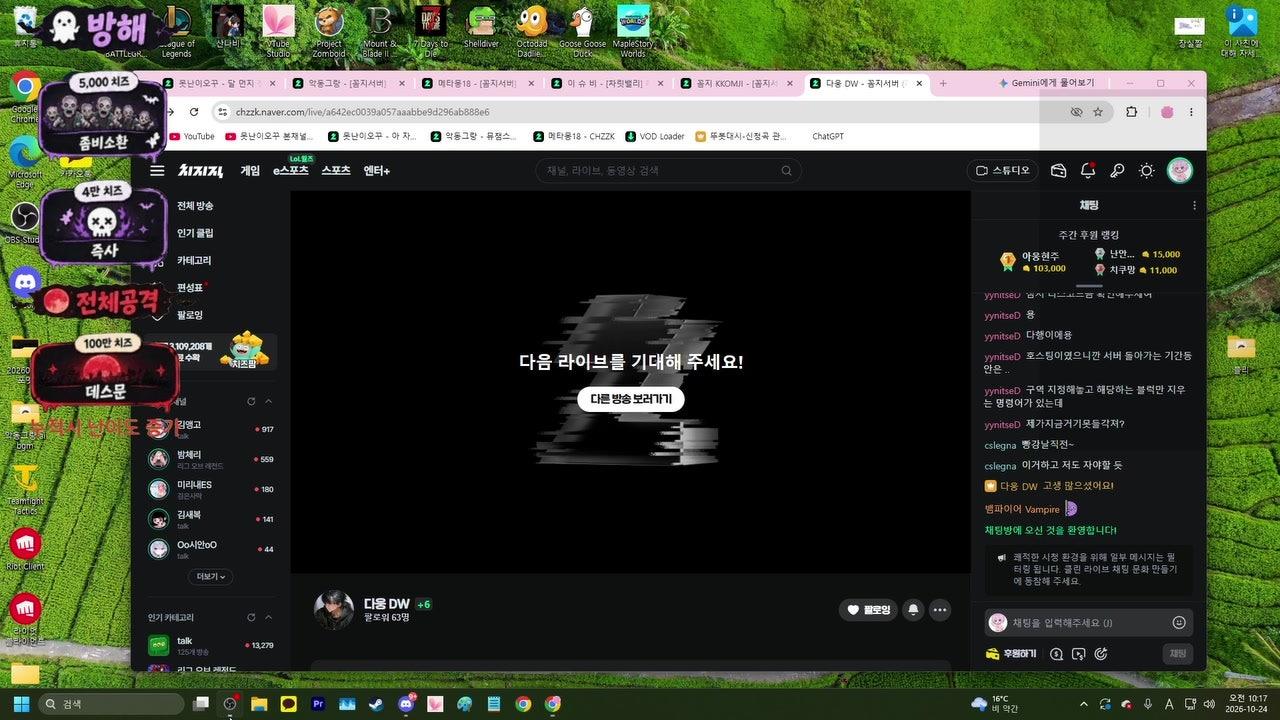This screenshot has height=720, width=1280.
Task: Click the key icon in the site header
Action: pyautogui.click(x=1118, y=171)
